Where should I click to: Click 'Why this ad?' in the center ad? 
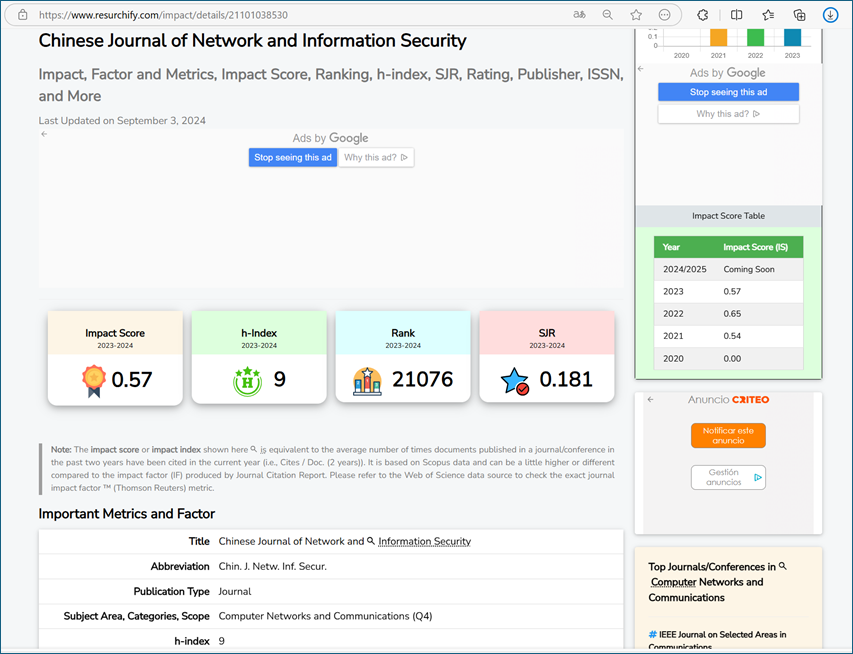point(376,157)
